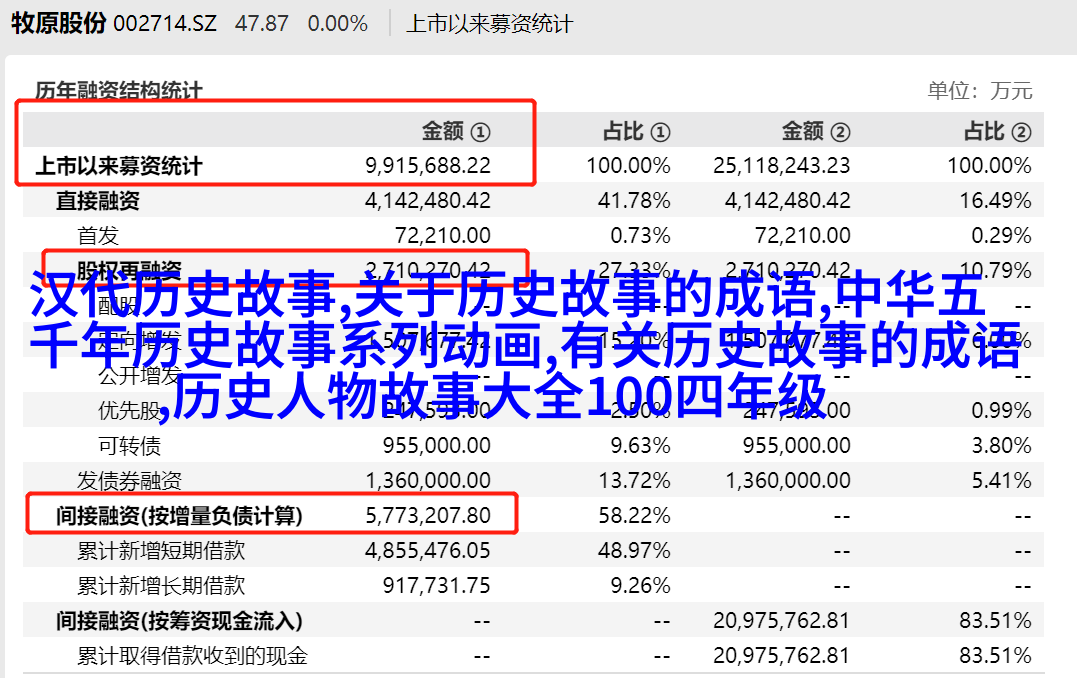This screenshot has width=1077, height=678.
Task: Click 9.63% in the 可转债 row
Action: click(640, 446)
